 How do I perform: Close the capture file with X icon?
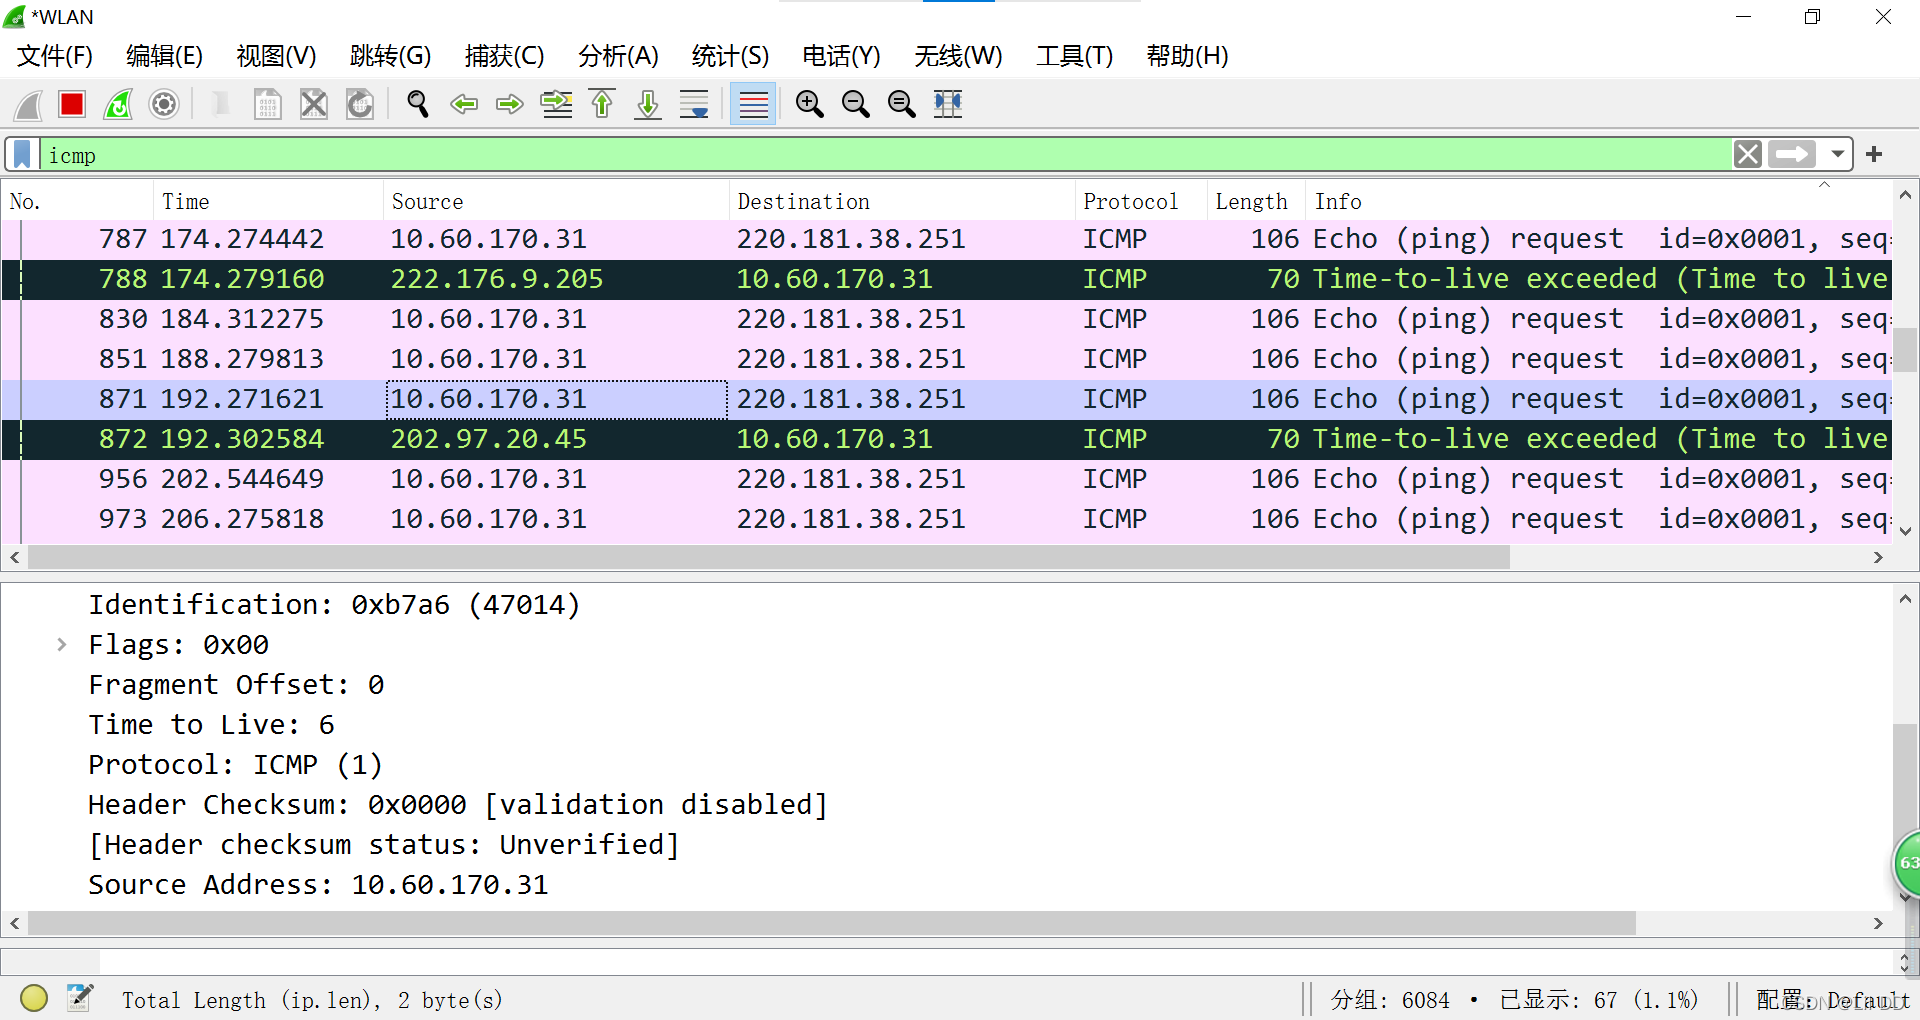tap(314, 104)
